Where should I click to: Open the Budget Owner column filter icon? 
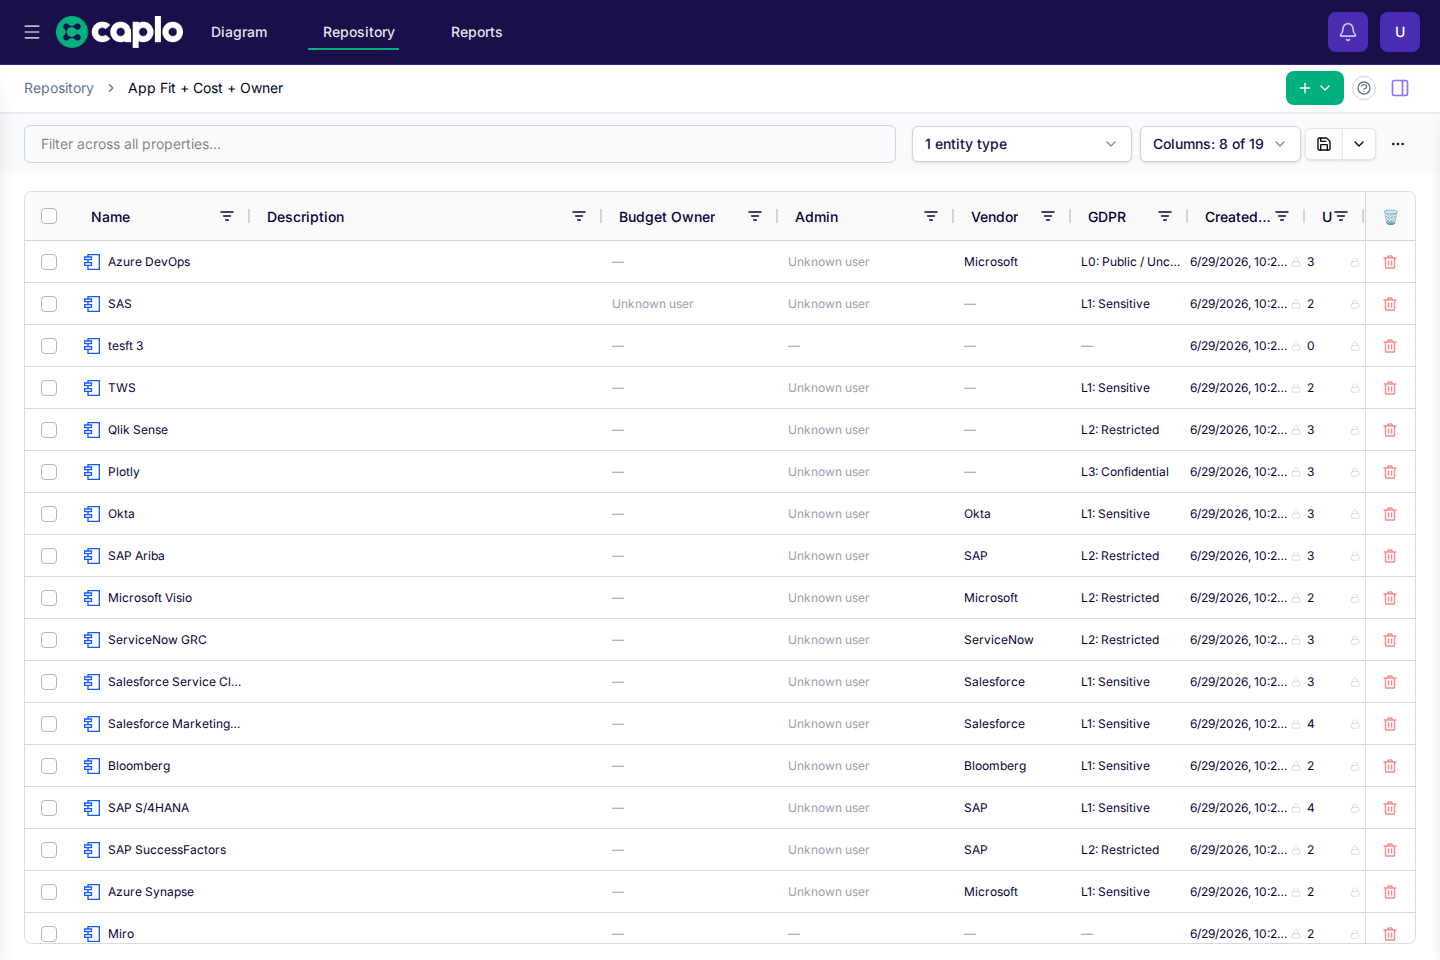[755, 217]
